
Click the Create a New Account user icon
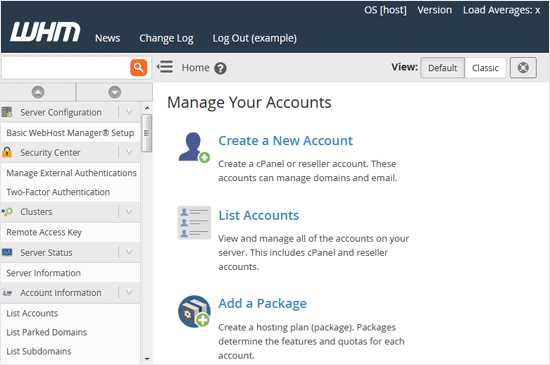[194, 147]
